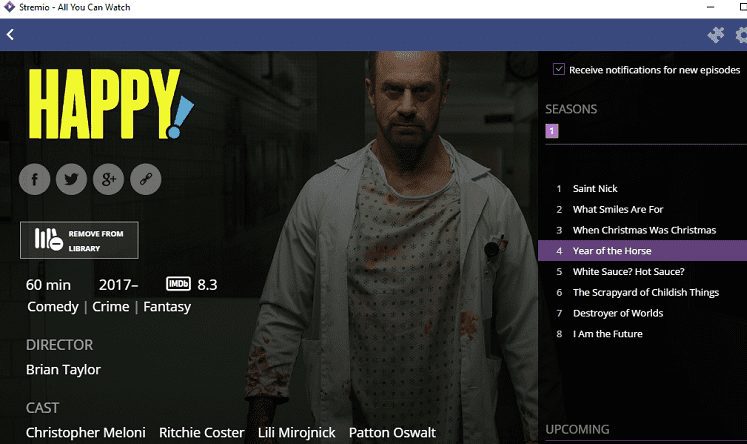Open the add-ons puzzle icon
Screen dimensions: 747x444
716,34
